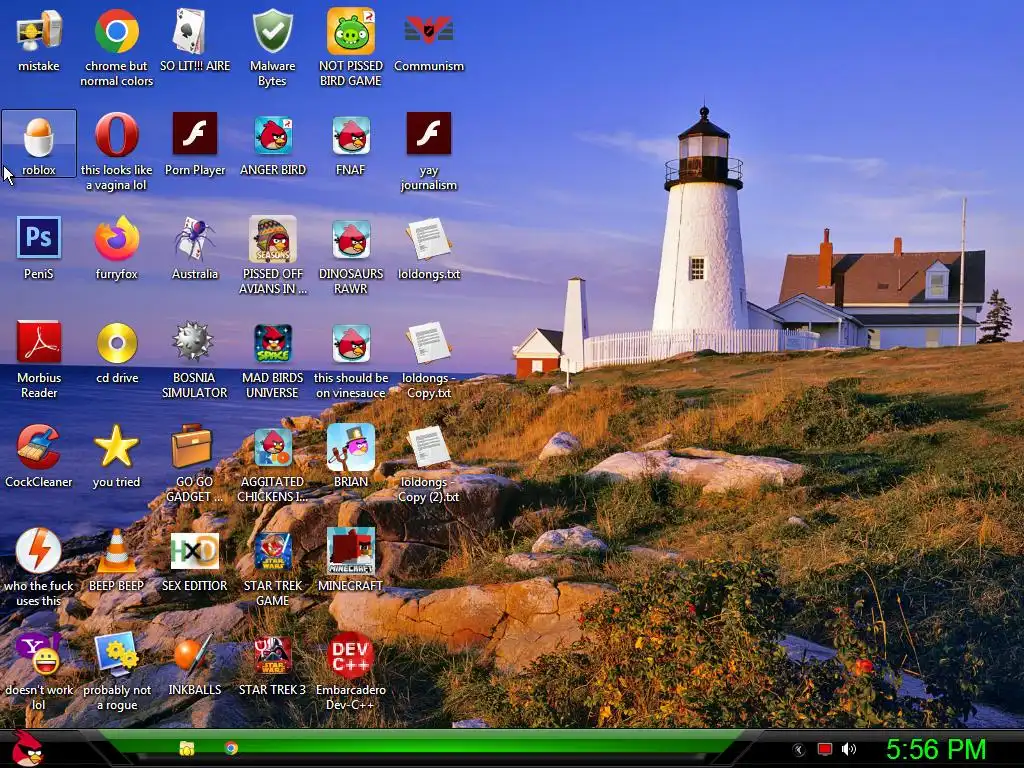Launch 'BEEP BEEP' VLC cone icon
This screenshot has height=768, width=1024.
116,551
